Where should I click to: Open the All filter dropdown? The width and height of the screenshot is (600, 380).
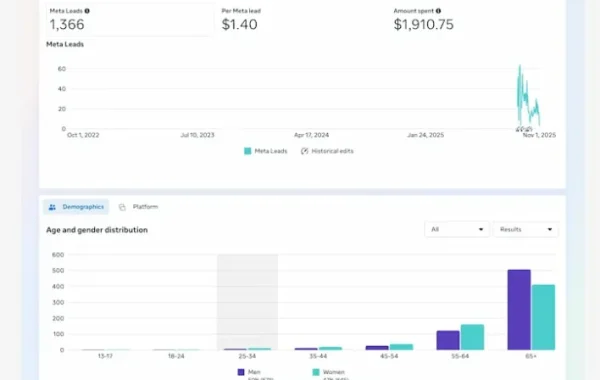(x=457, y=229)
